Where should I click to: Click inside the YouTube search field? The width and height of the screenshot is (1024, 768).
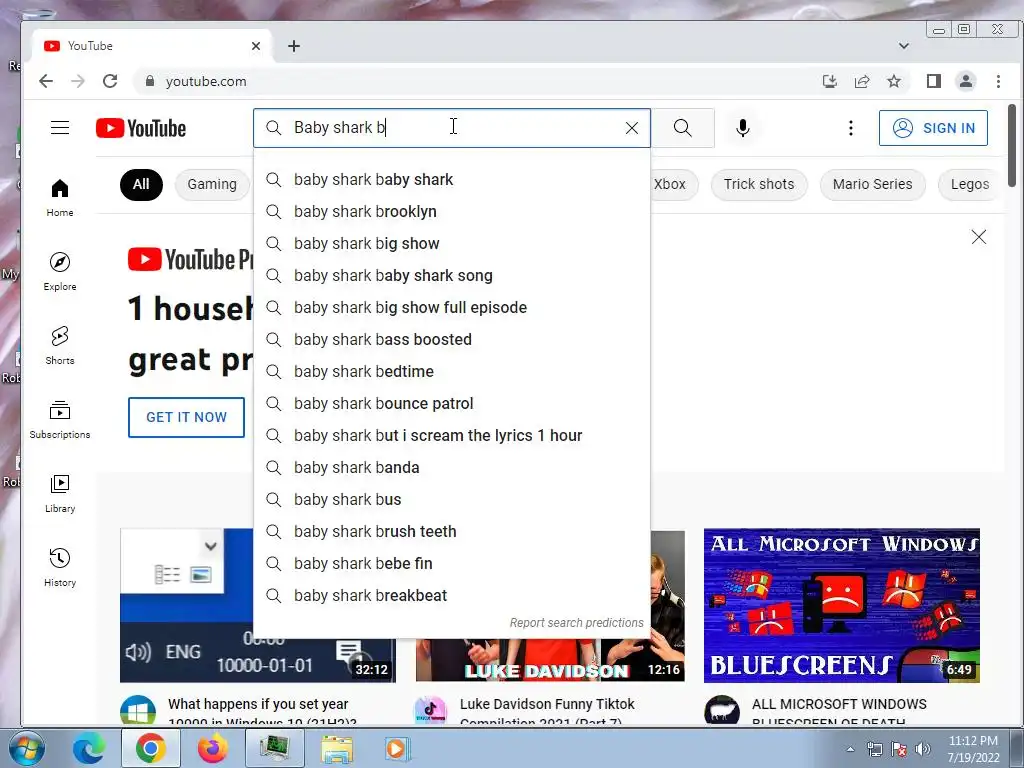point(452,128)
